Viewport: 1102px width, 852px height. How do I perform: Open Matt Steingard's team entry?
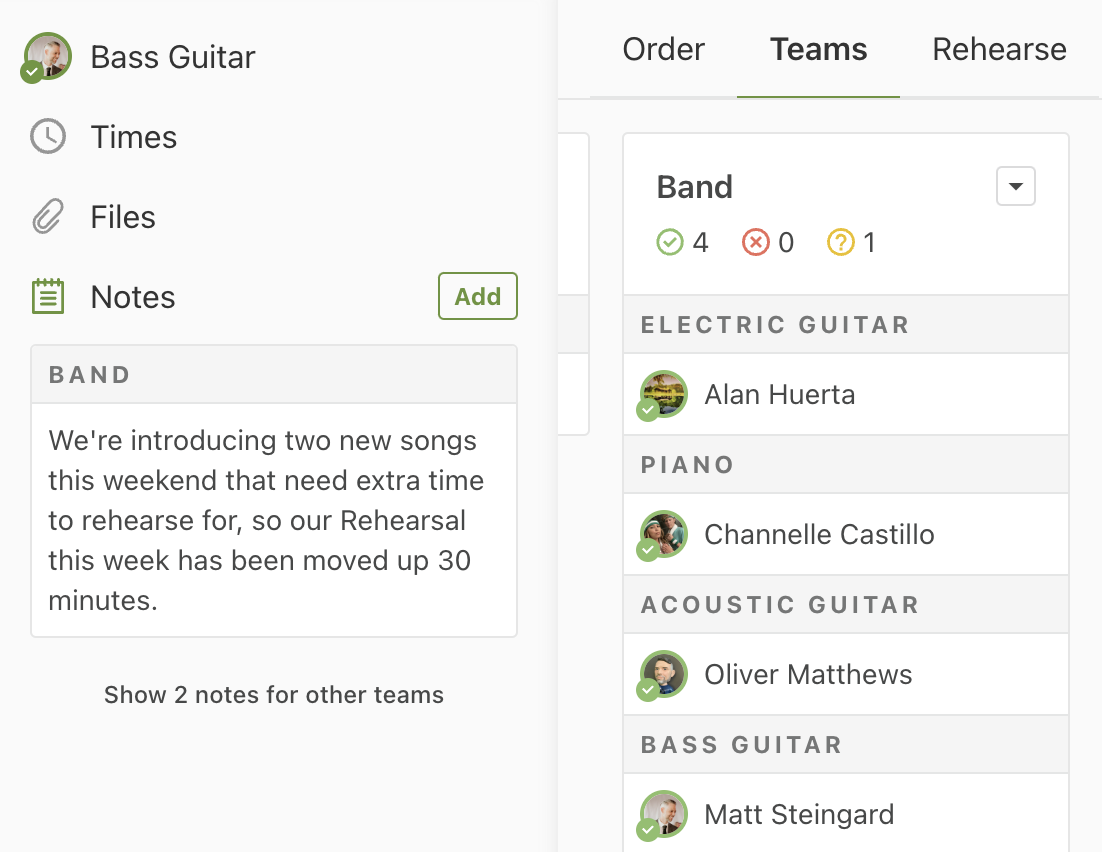click(x=799, y=814)
